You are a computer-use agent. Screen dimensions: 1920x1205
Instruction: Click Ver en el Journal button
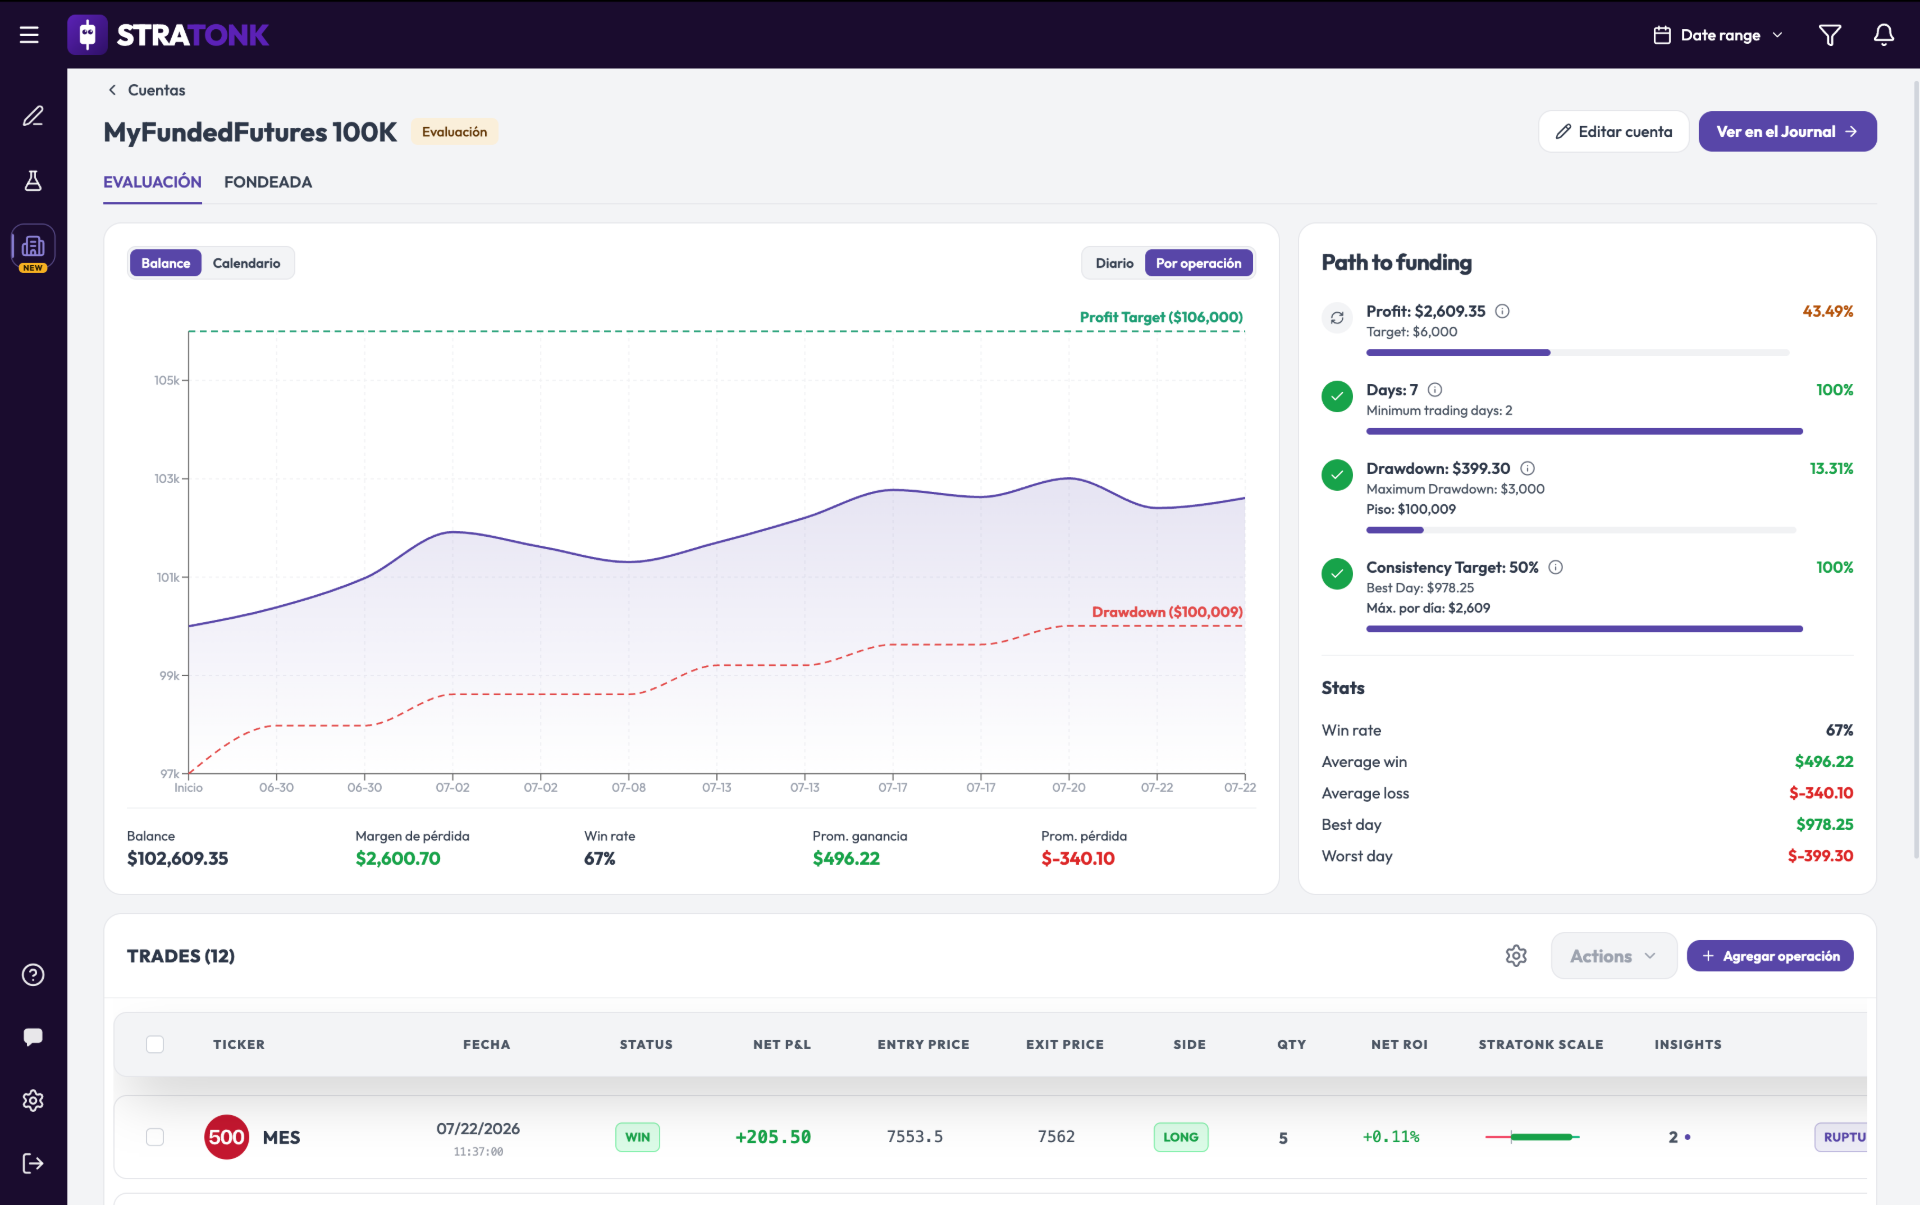click(x=1787, y=132)
